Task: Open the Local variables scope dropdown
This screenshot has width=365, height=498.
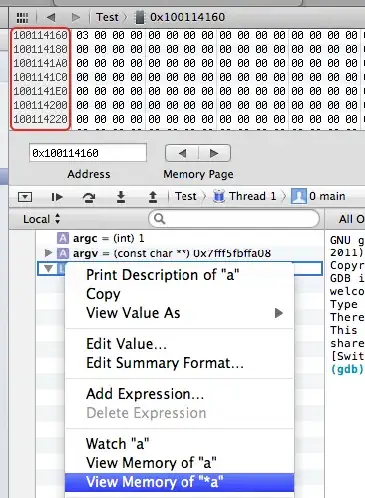Action: point(41,219)
